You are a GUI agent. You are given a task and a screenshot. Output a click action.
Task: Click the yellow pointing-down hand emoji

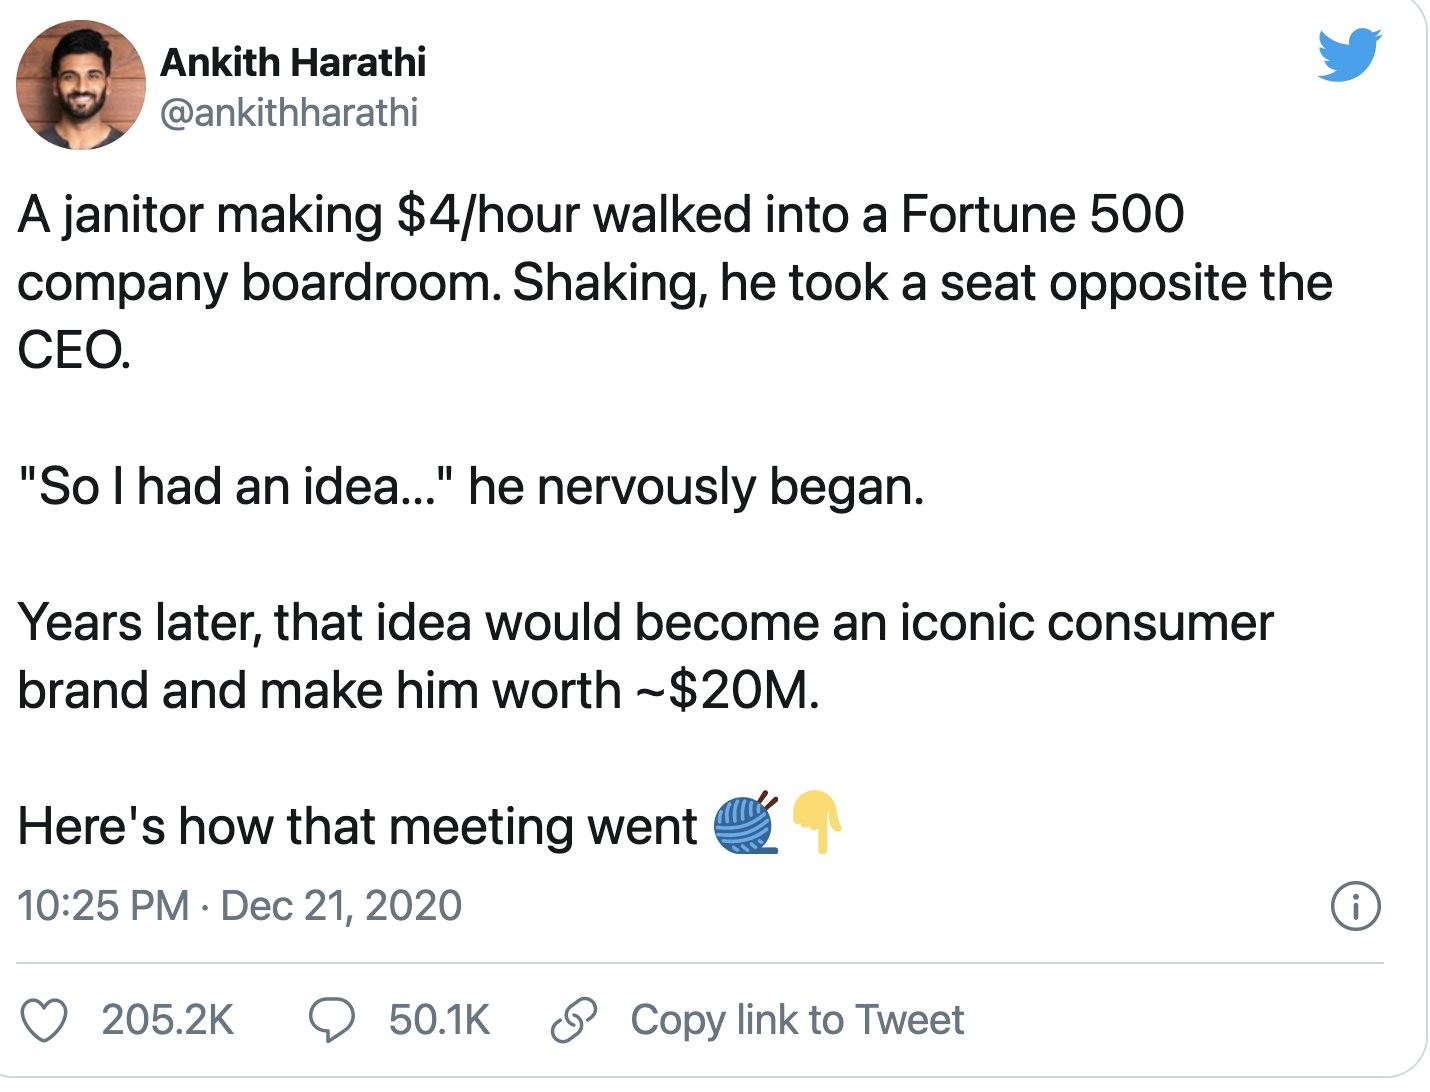tap(816, 822)
